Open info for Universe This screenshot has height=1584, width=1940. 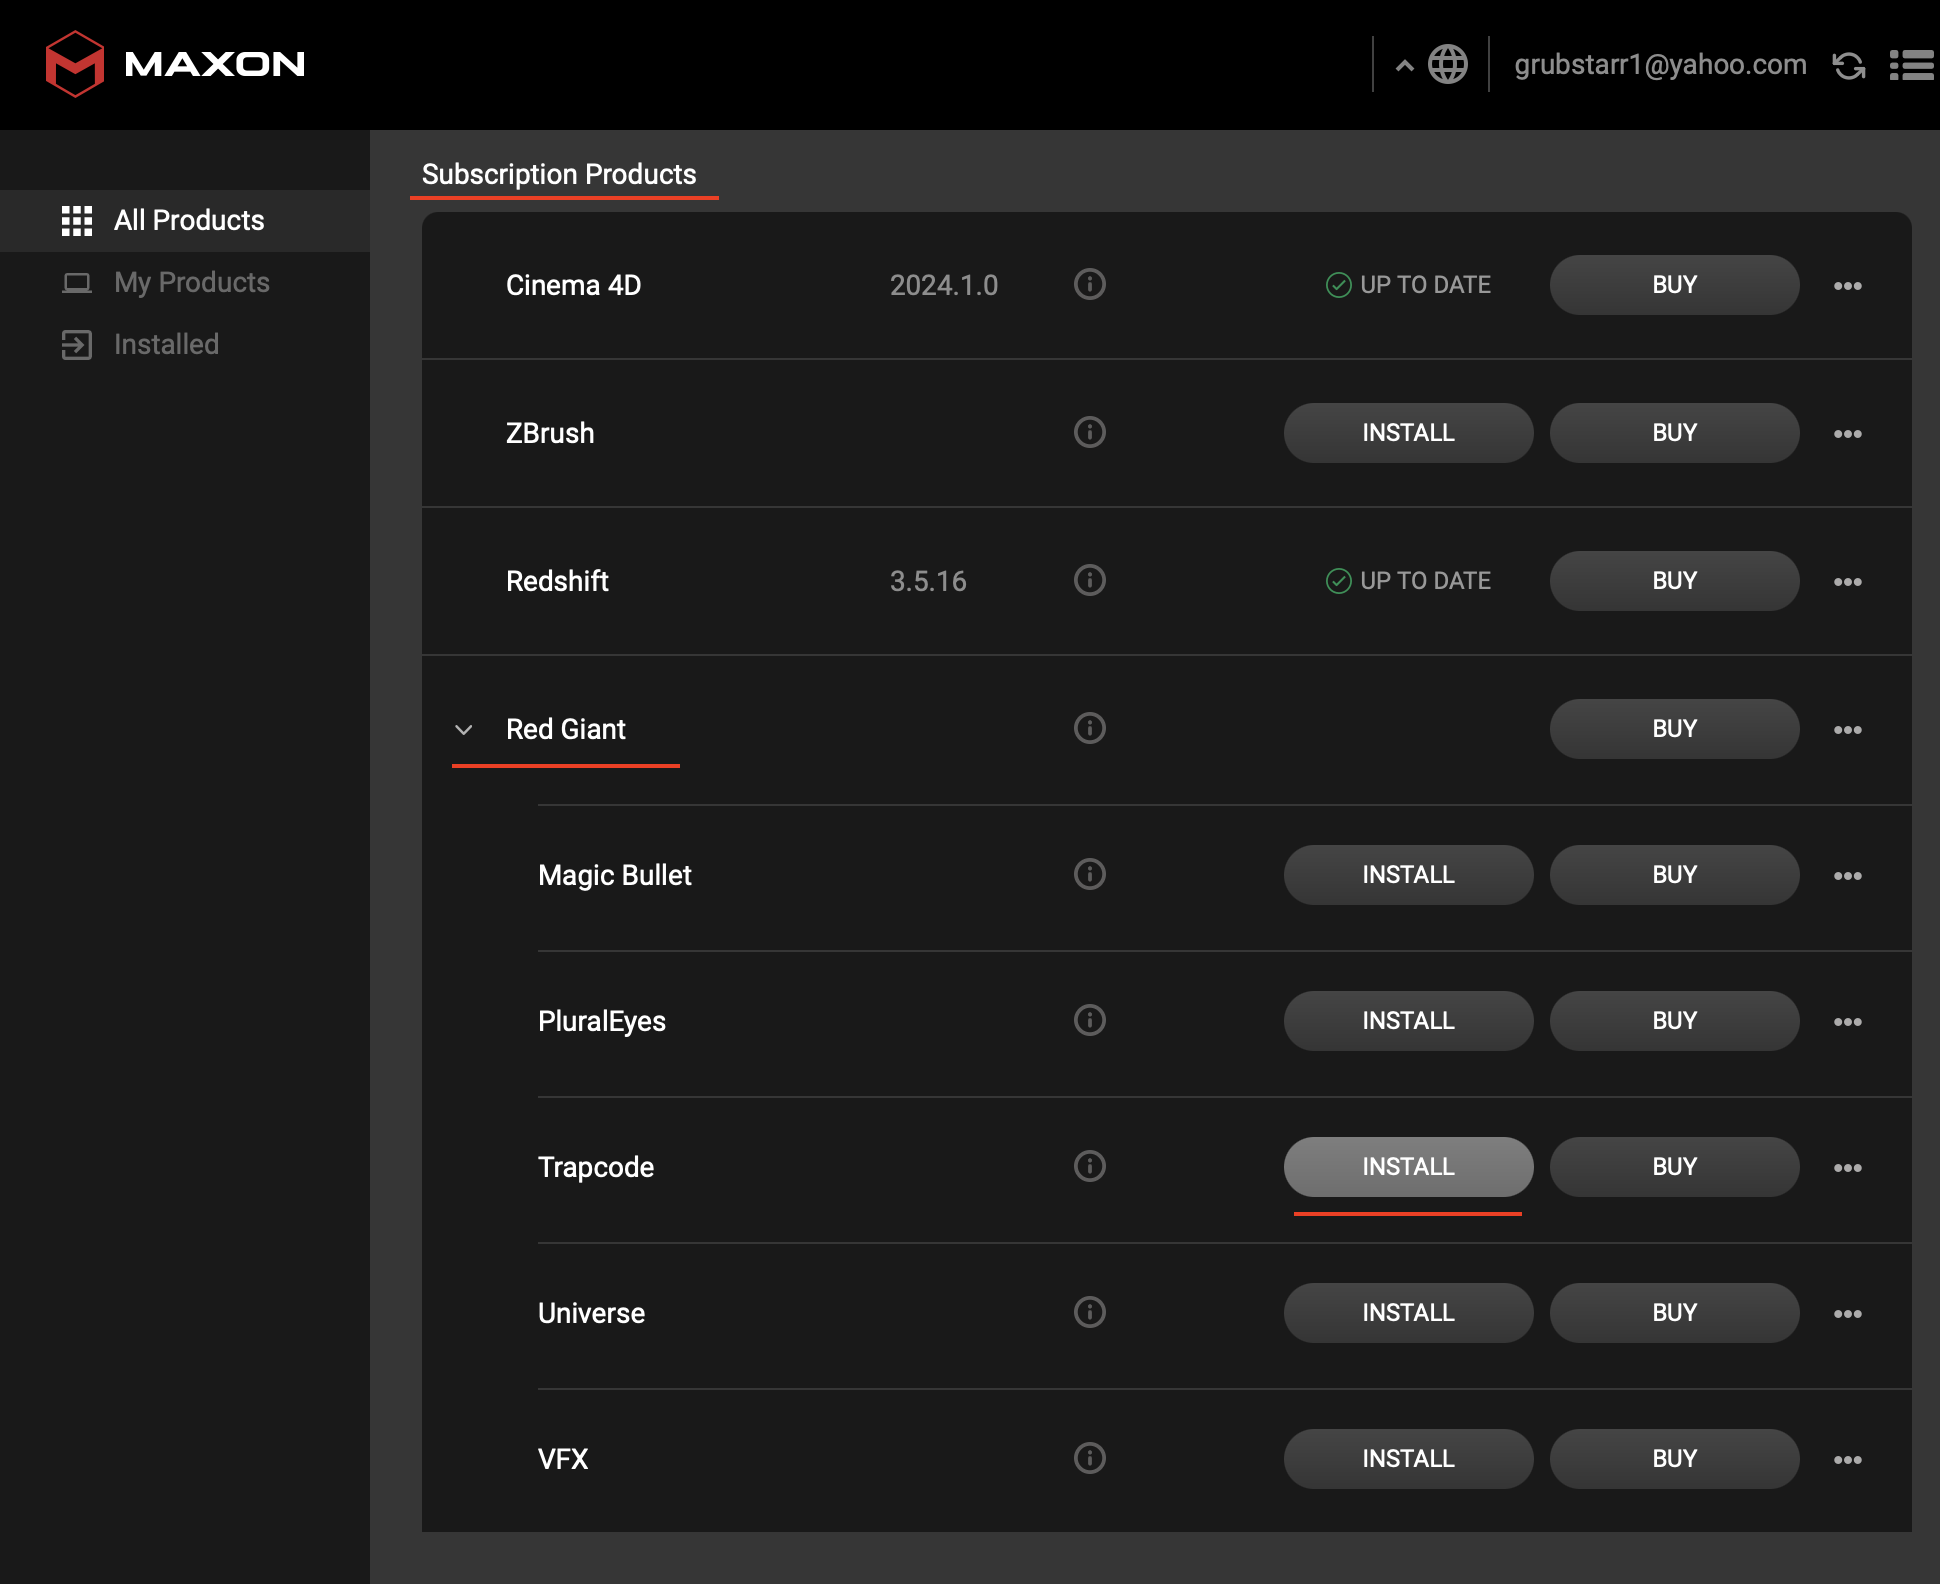click(x=1089, y=1312)
